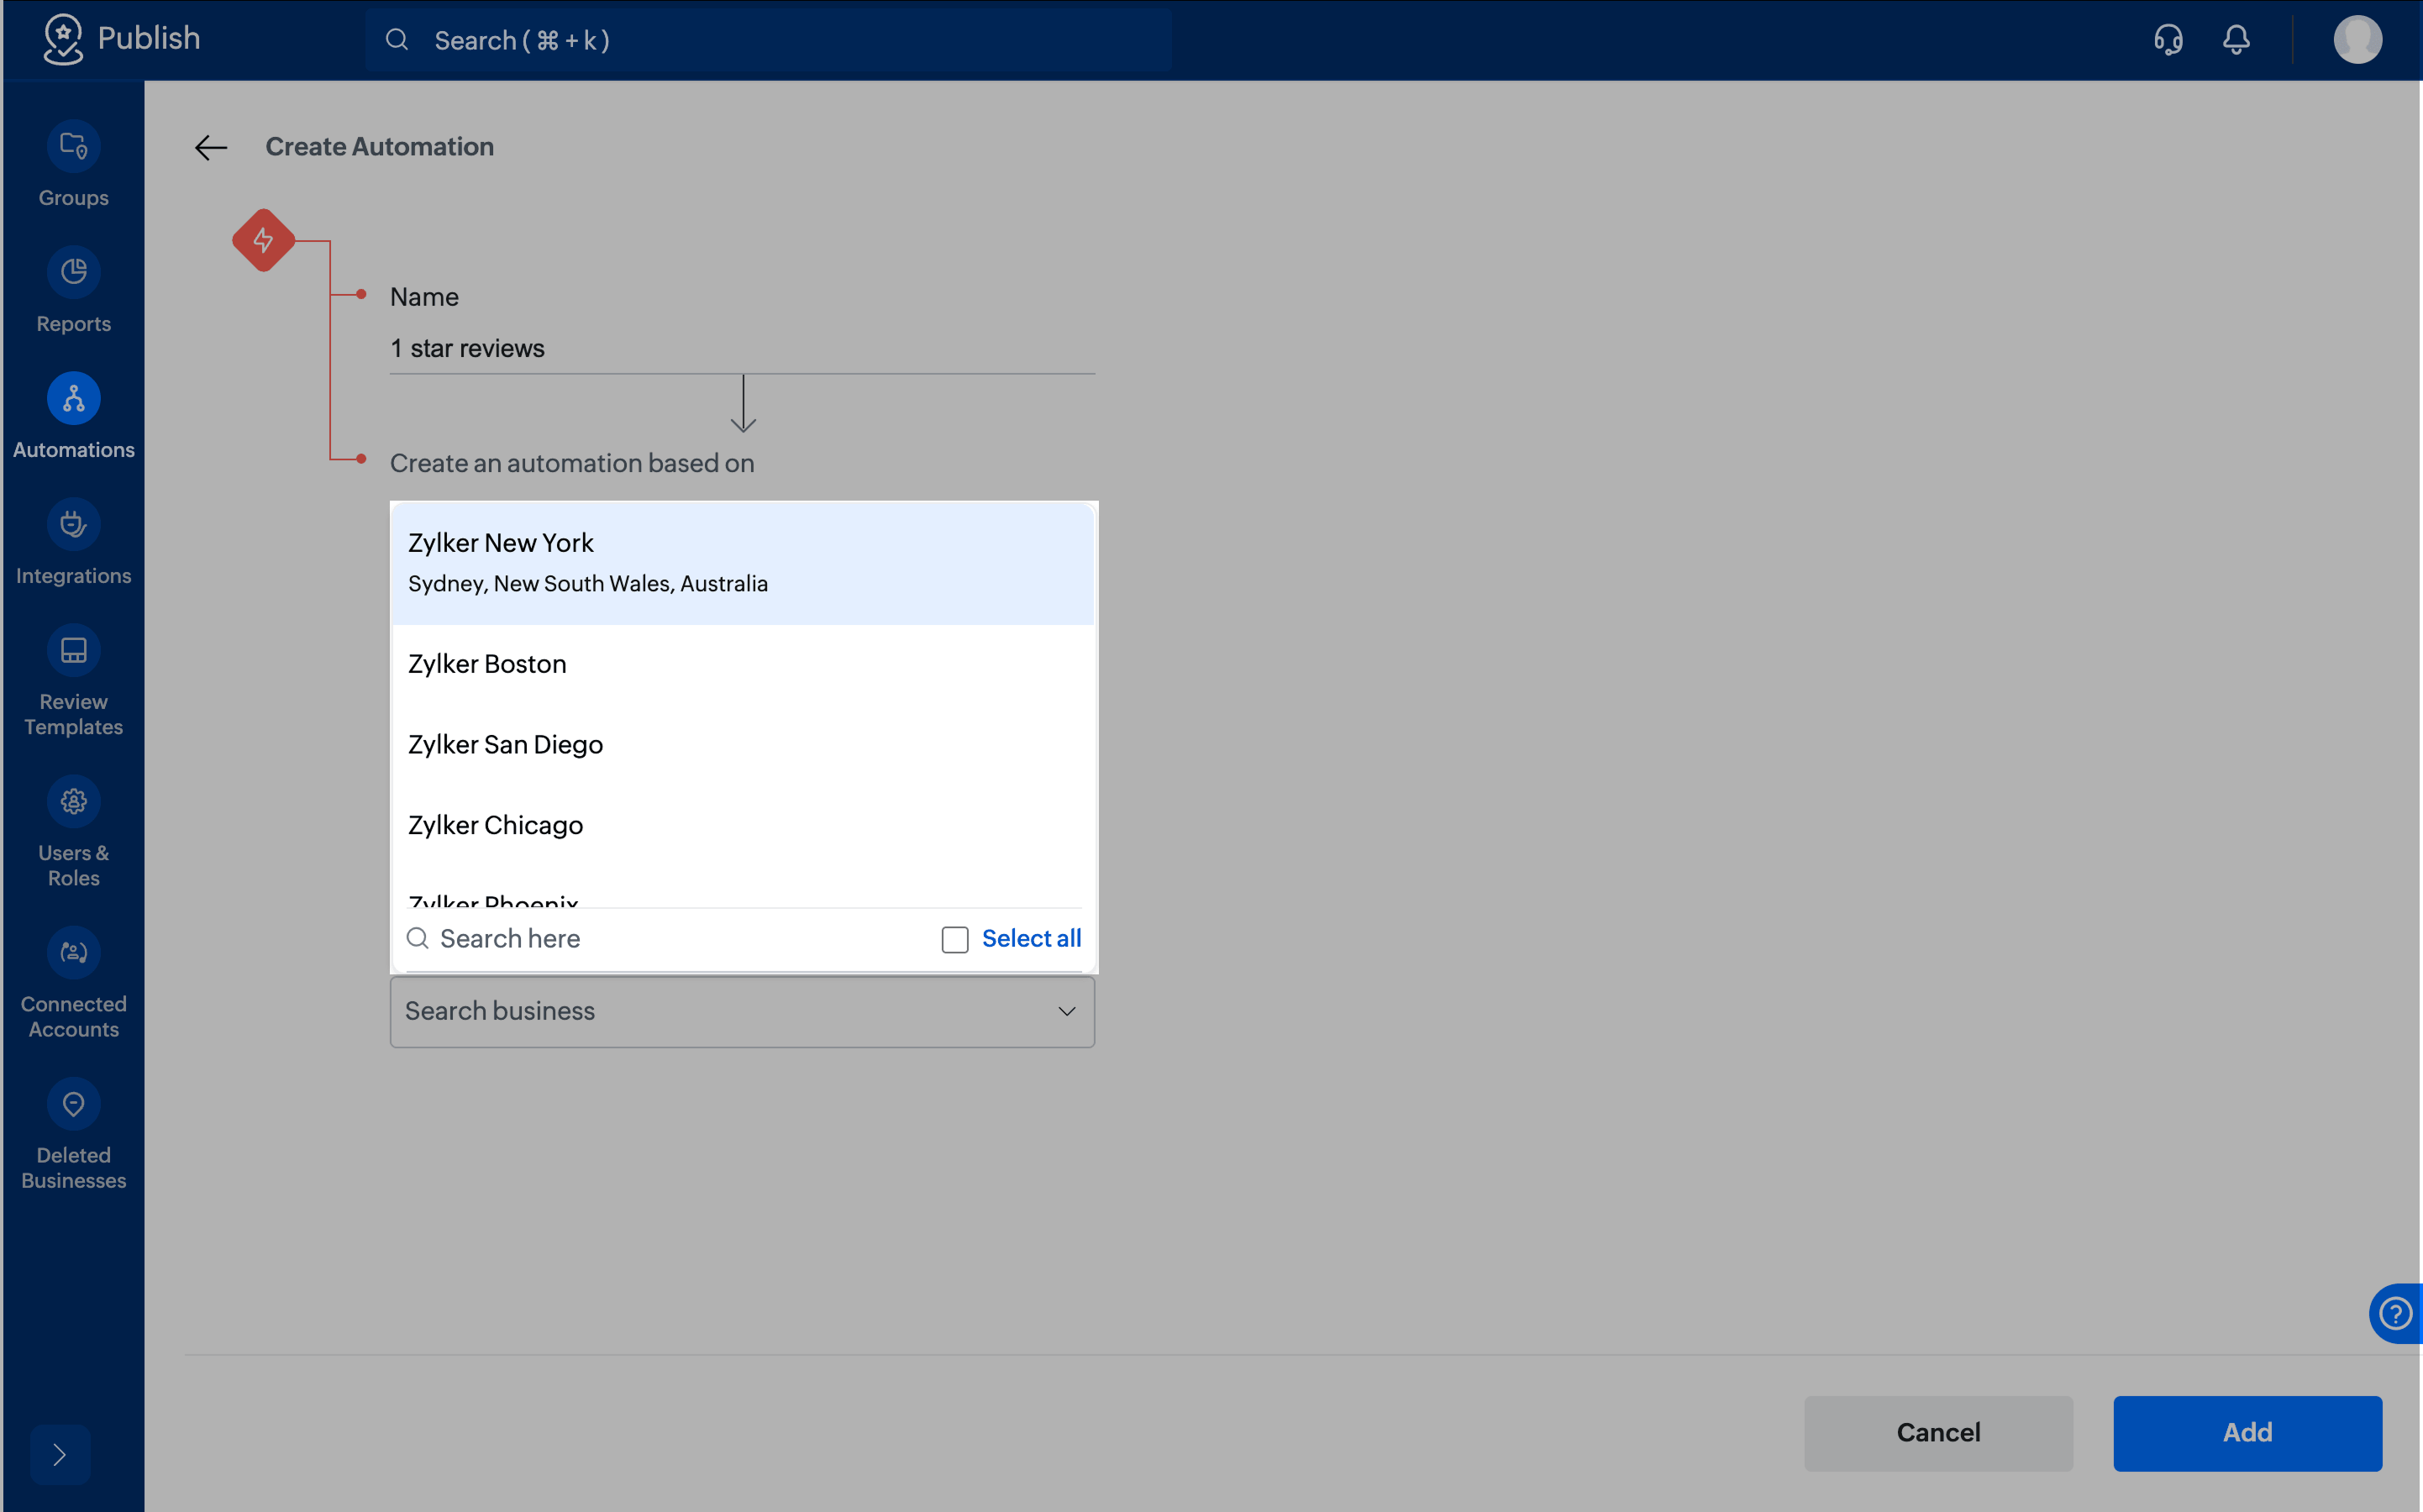
Task: Click the support headset icon
Action: [x=2167, y=40]
